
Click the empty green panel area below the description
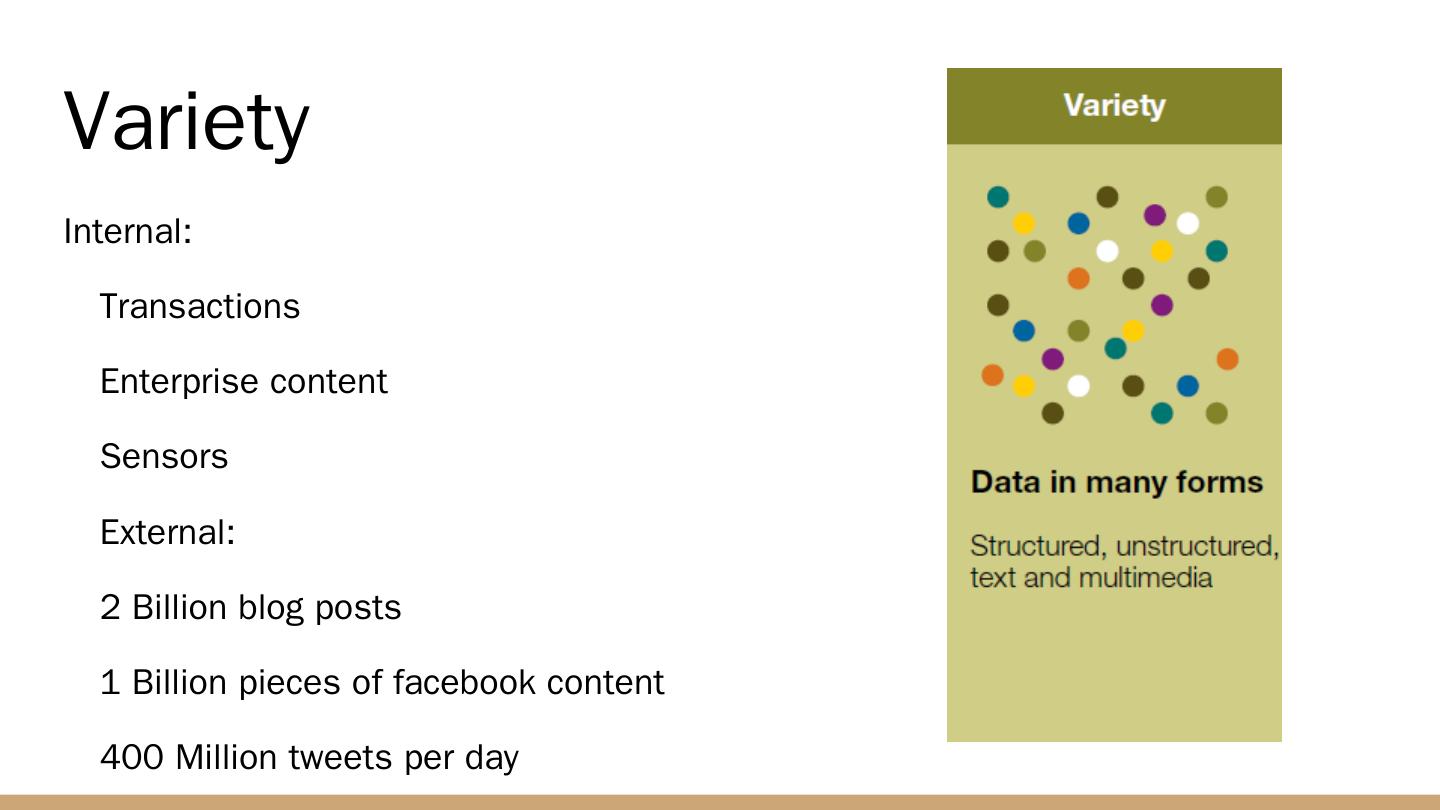point(1114,670)
